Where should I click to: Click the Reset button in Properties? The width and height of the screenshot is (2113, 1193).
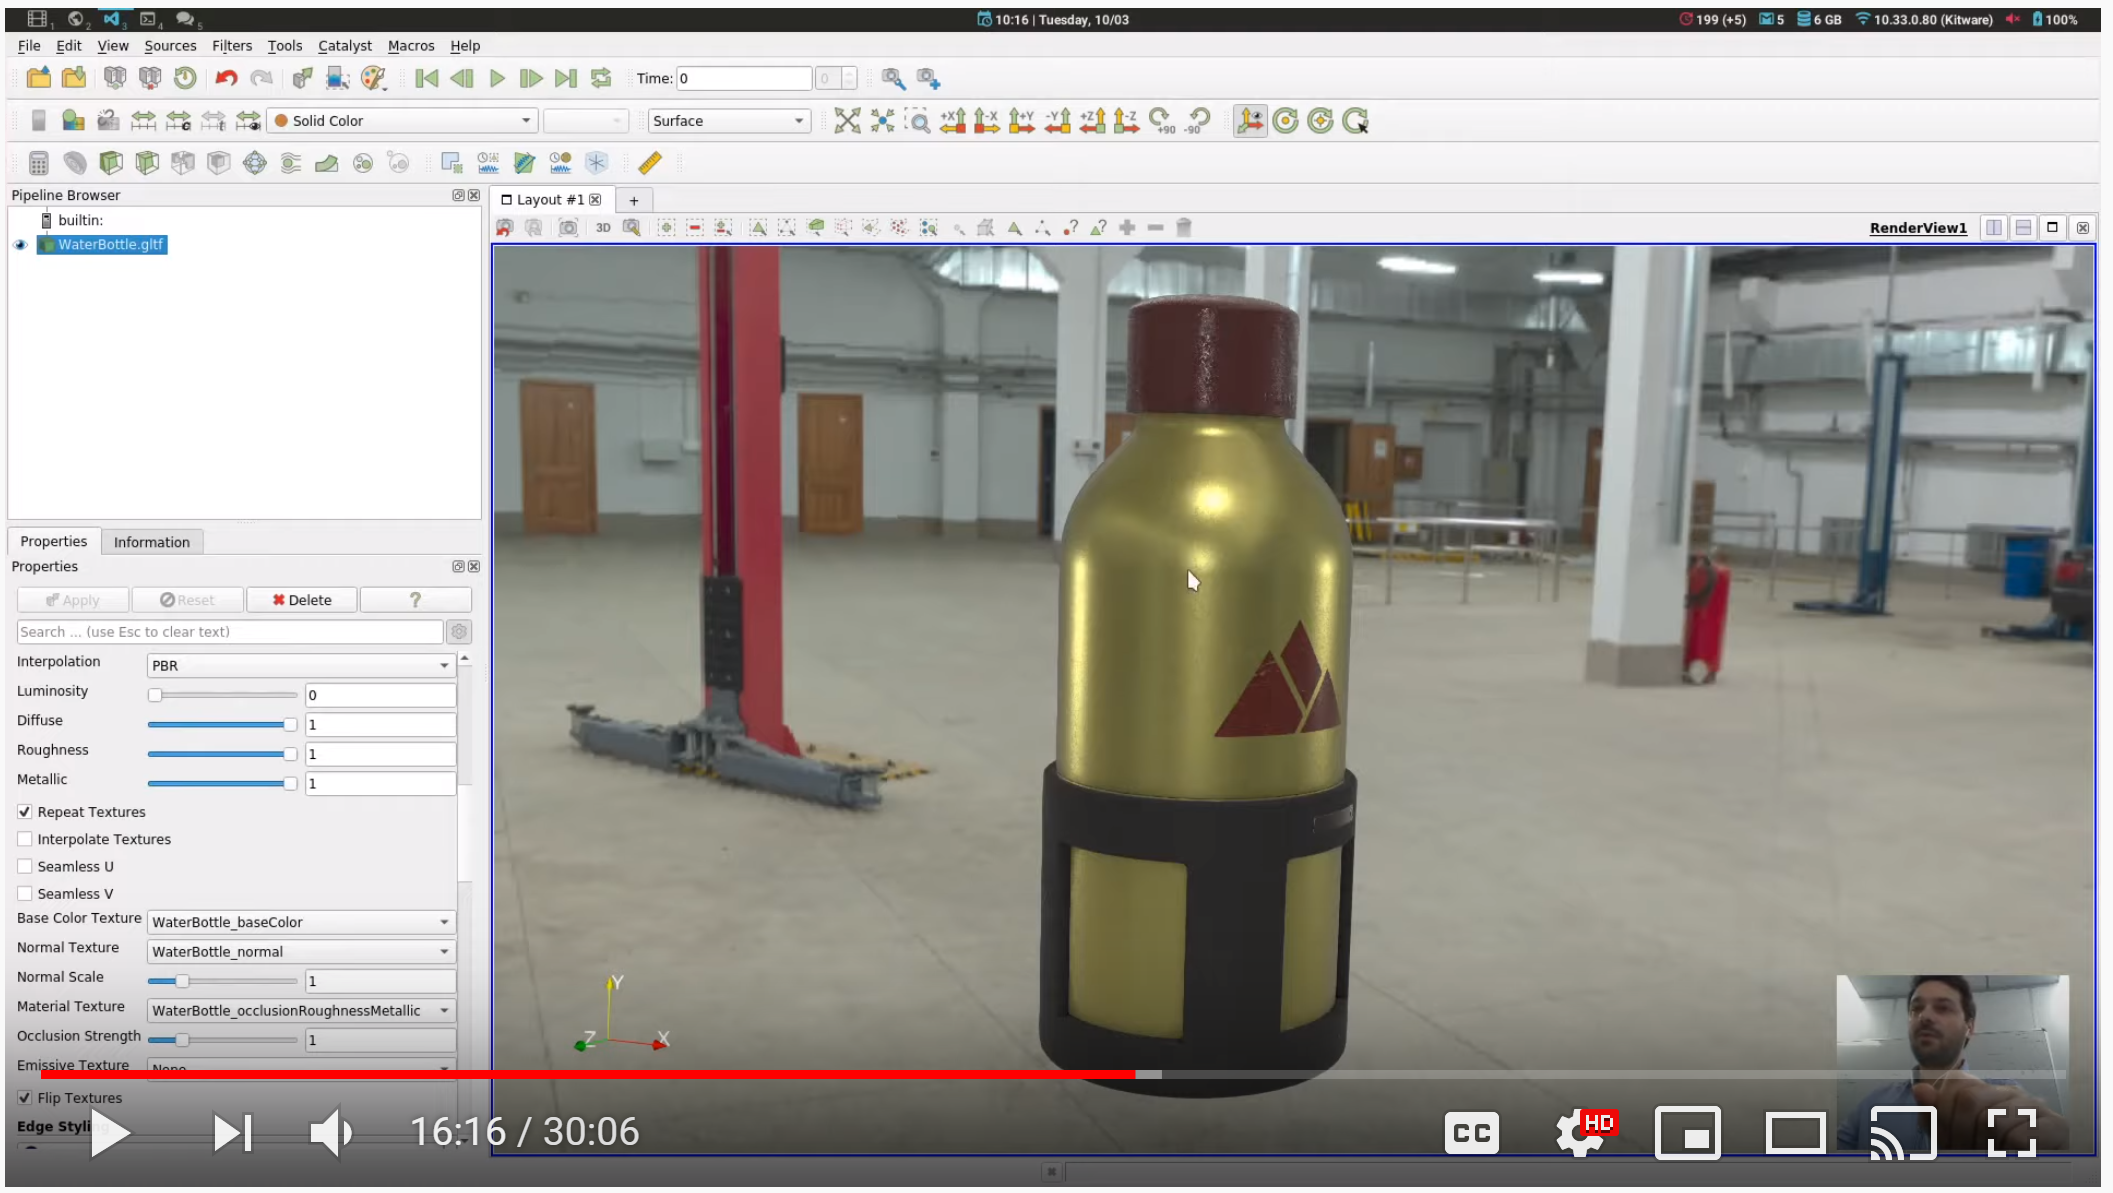pos(188,600)
